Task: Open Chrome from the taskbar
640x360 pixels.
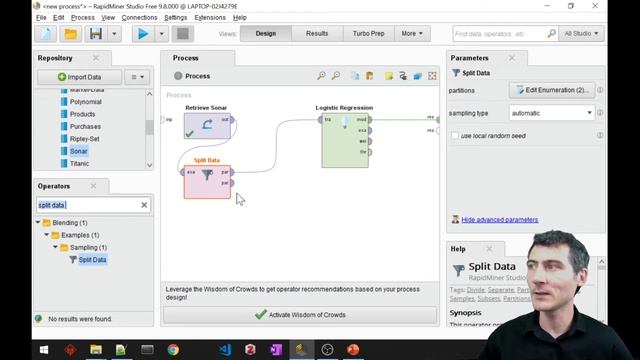Action: click(173, 350)
